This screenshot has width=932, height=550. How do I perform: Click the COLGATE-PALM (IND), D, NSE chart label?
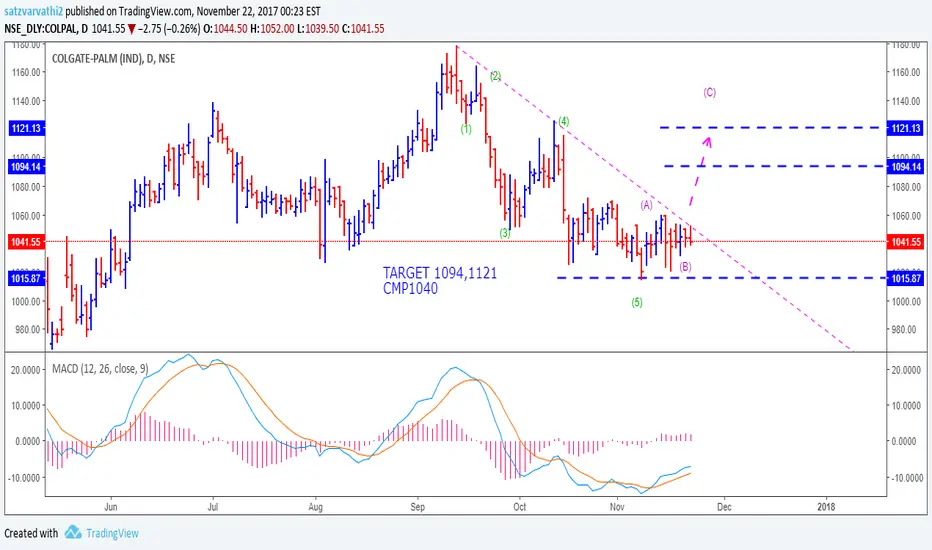point(114,58)
